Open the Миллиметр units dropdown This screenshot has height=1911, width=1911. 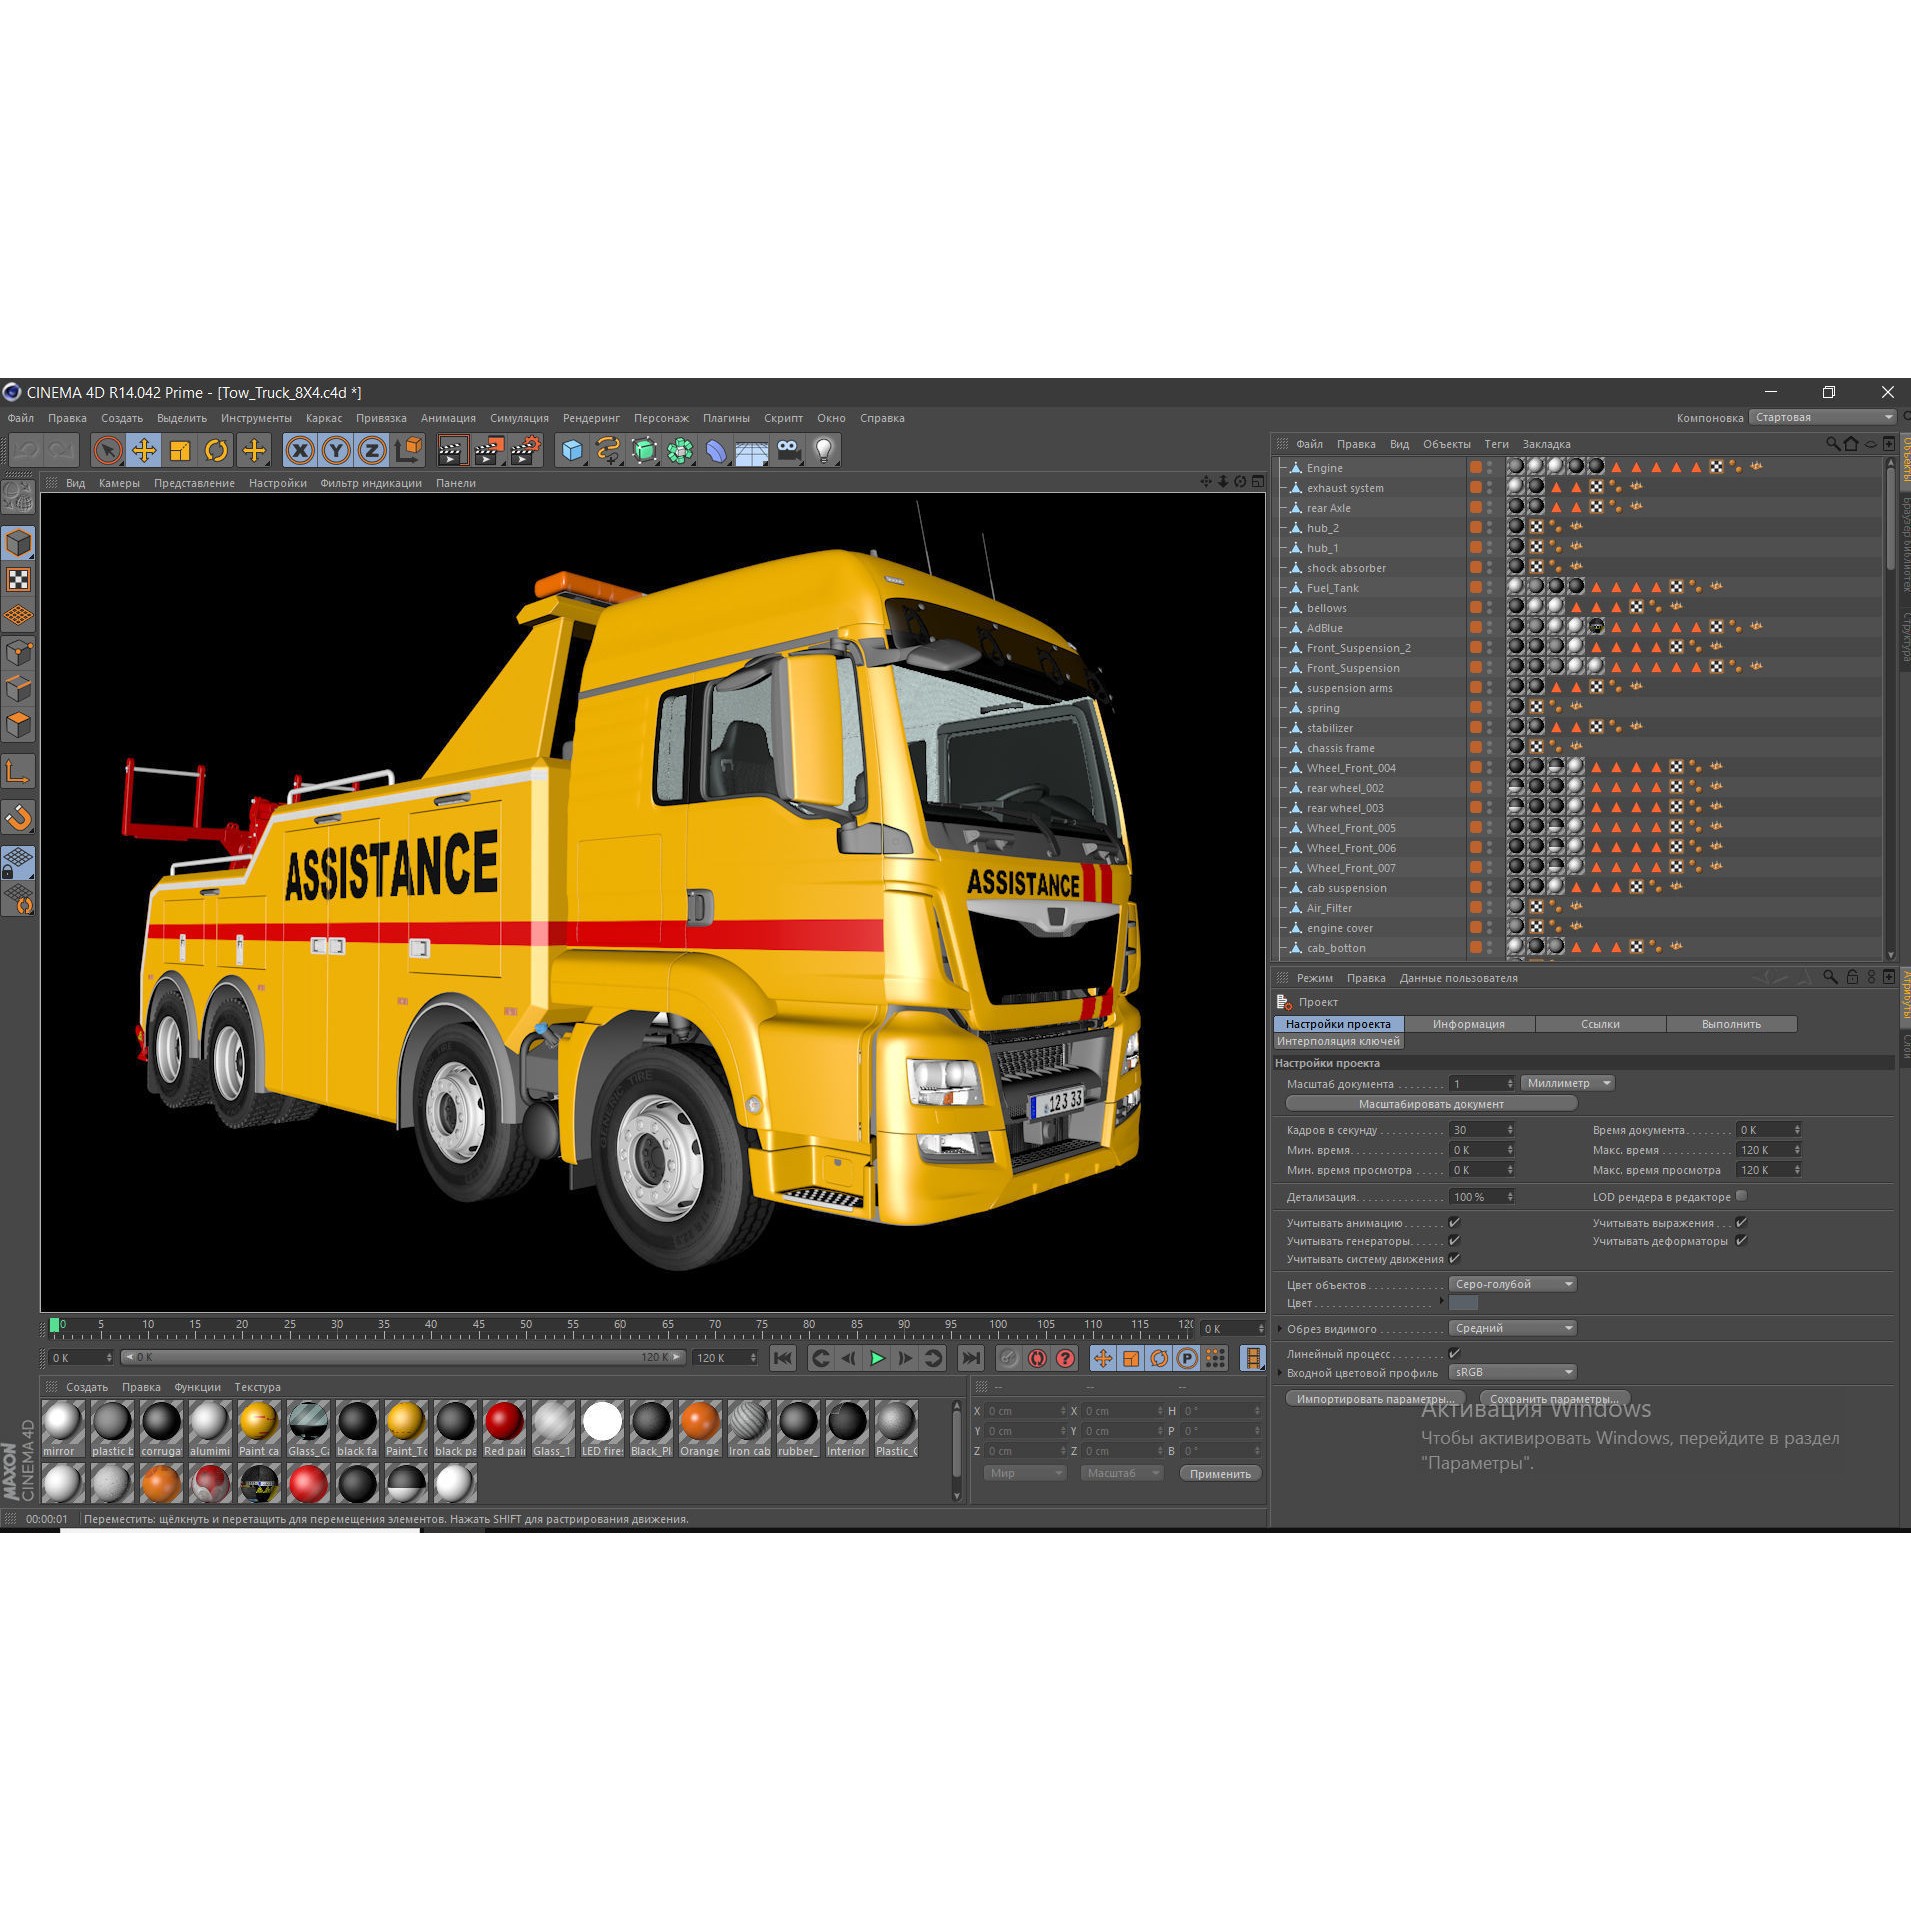click(x=1568, y=1082)
